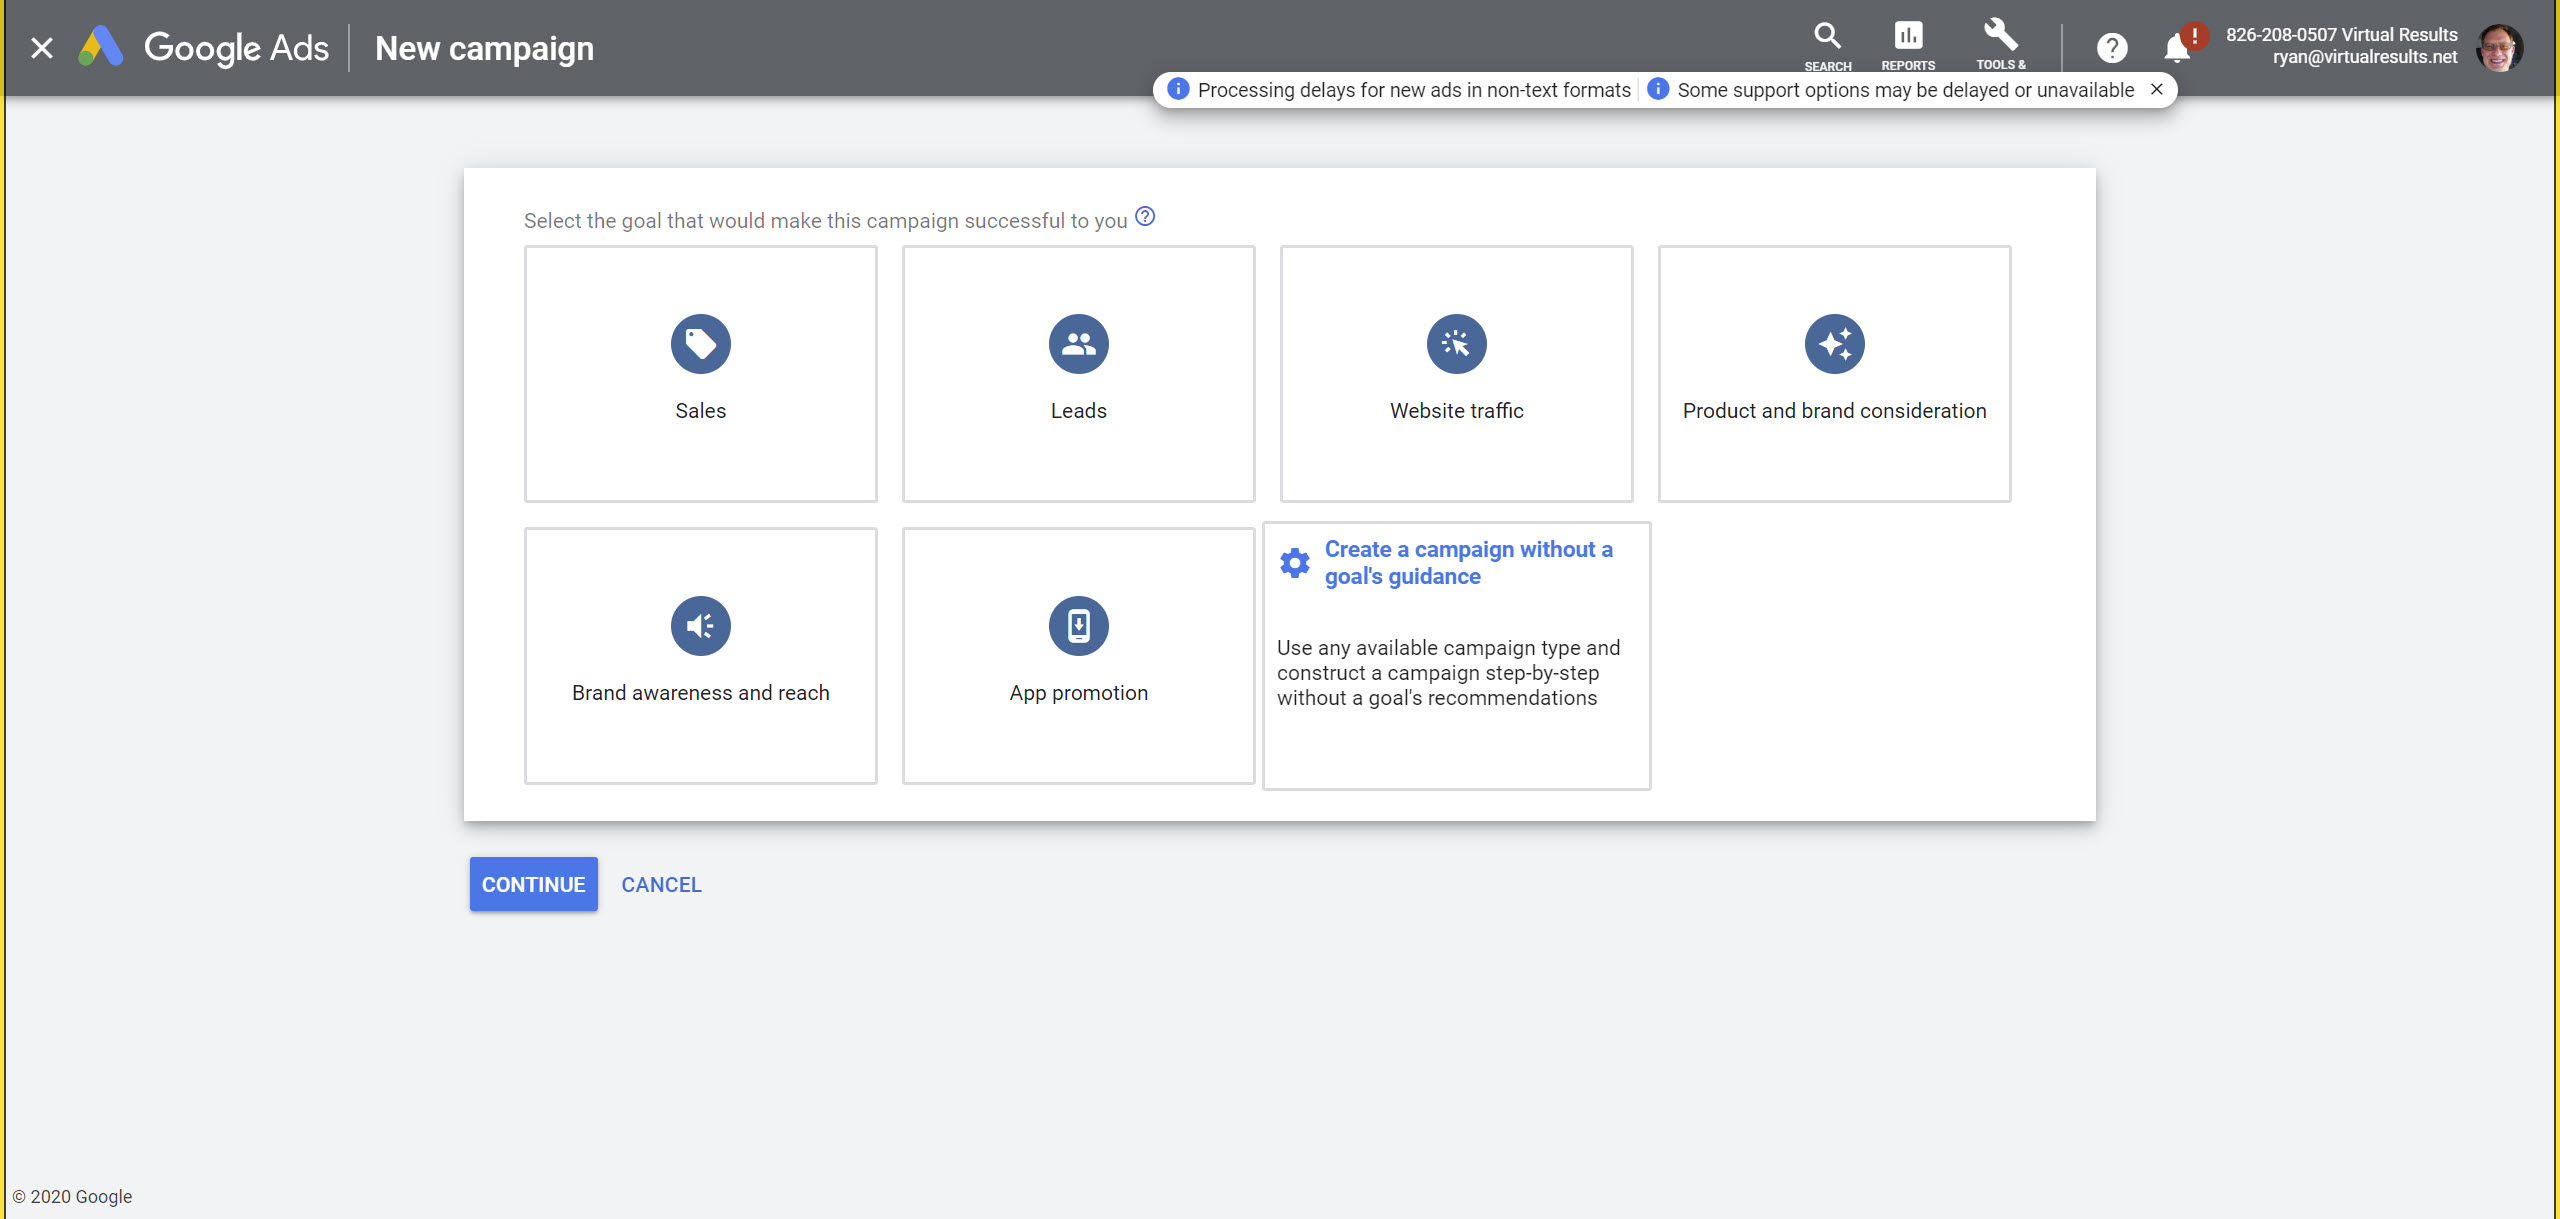Choose the Website traffic cursor icon
The width and height of the screenshot is (2560, 1219).
tap(1456, 344)
